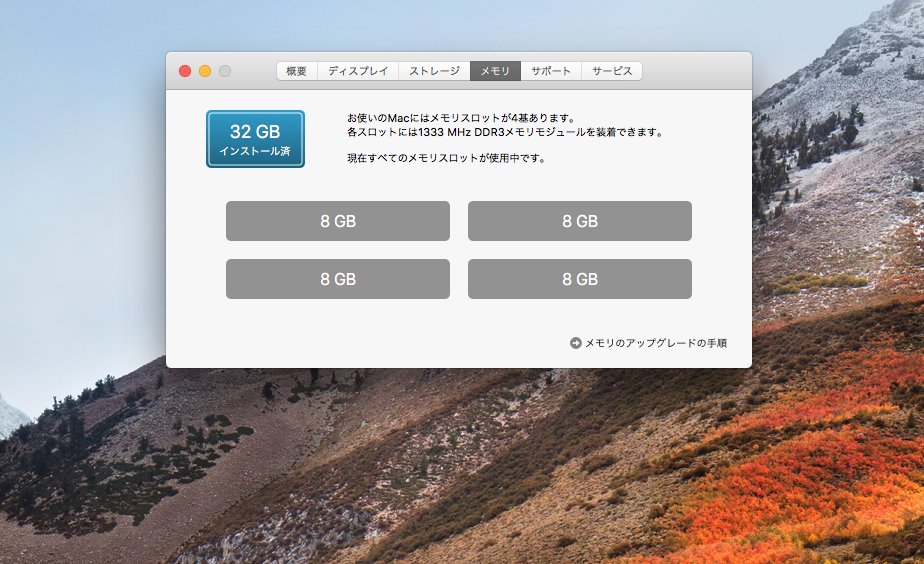Image resolution: width=924 pixels, height=564 pixels.
Task: Click the arrow icon beside memory upgrade instructions
Action: click(576, 343)
